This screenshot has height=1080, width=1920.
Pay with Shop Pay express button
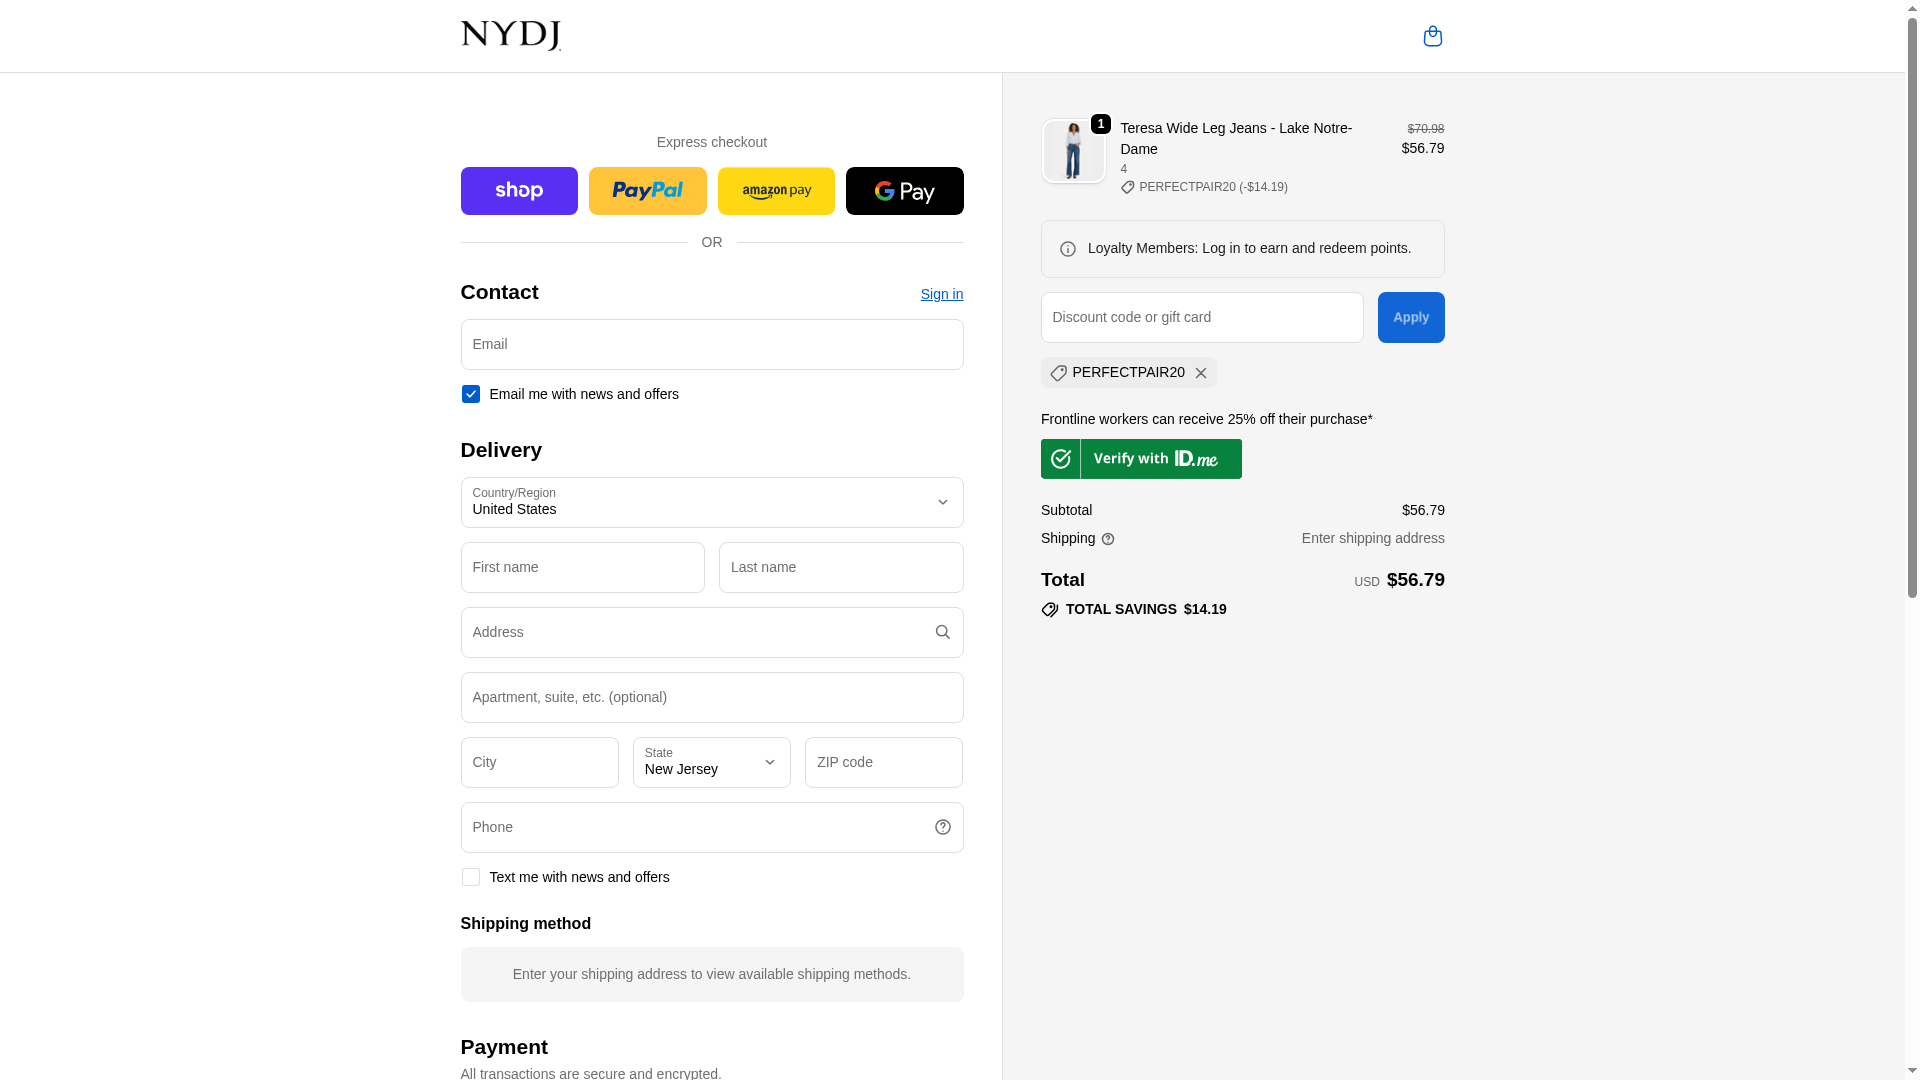point(519,191)
